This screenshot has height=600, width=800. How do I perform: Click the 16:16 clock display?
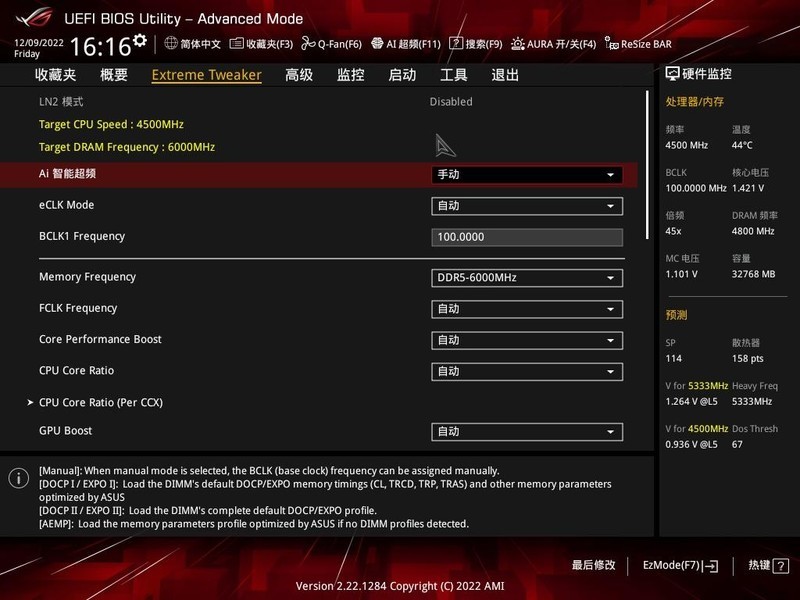[x=101, y=46]
